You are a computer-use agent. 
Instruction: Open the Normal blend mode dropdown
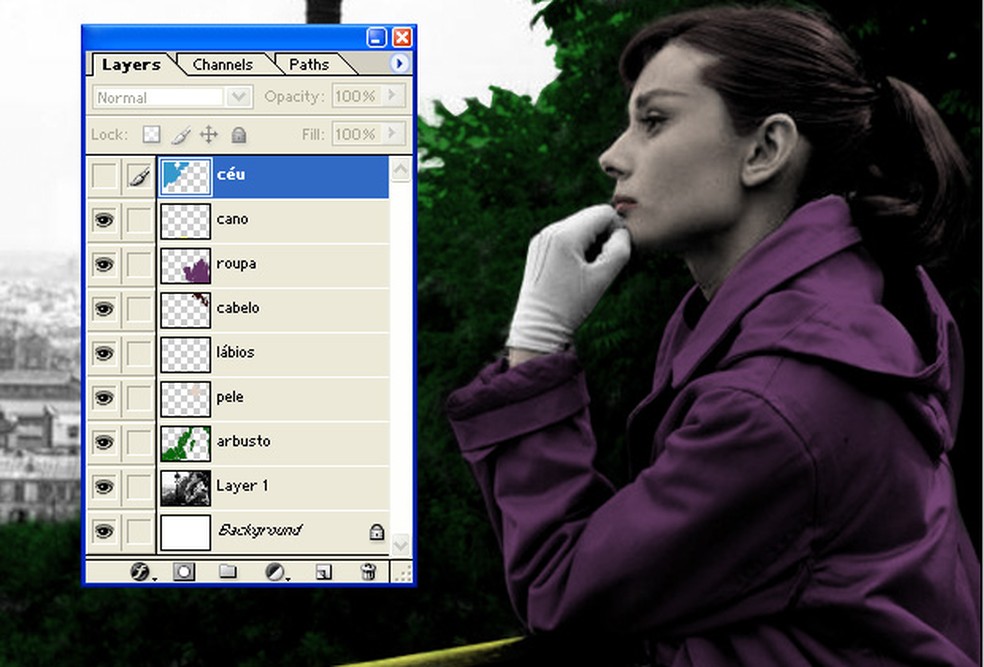pos(238,97)
